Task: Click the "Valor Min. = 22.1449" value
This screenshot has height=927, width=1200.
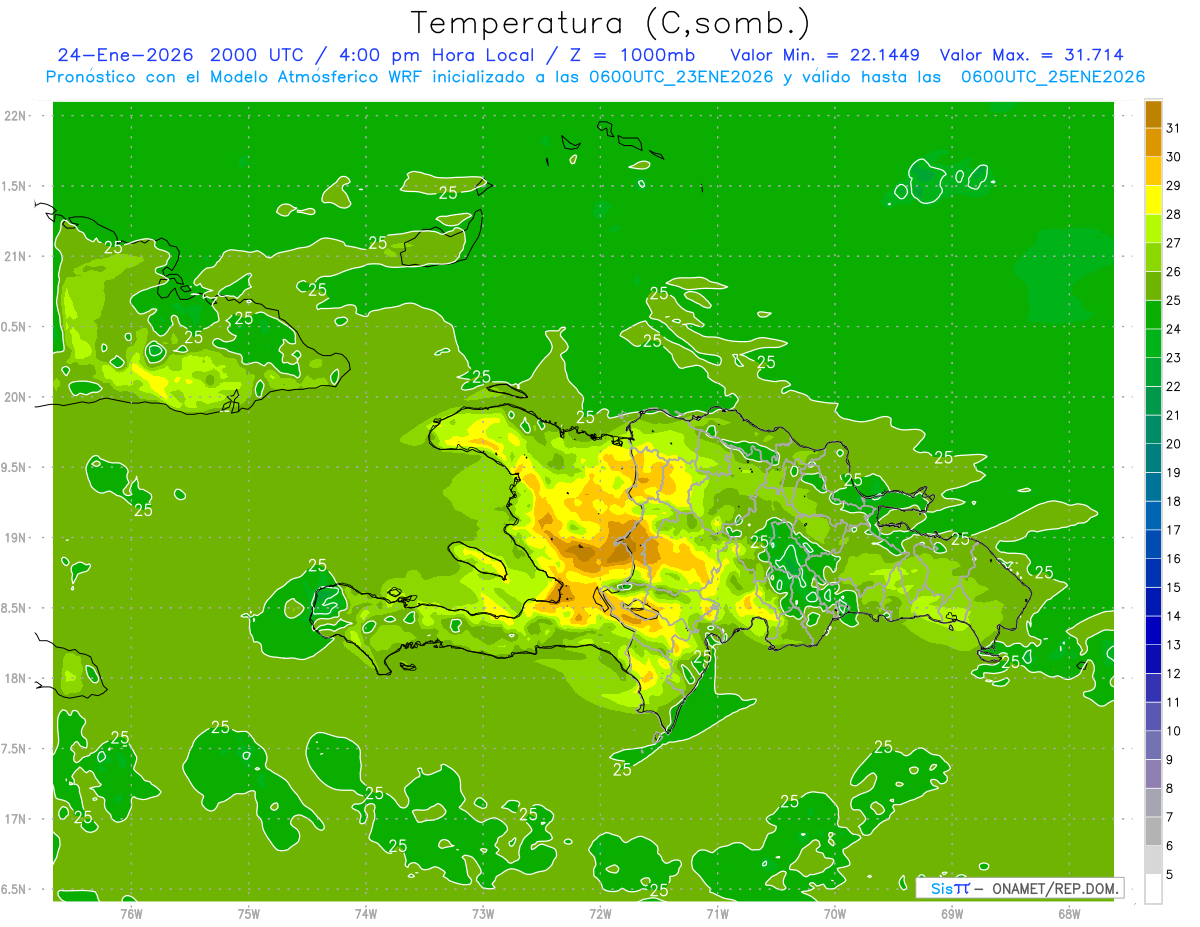Action: (825, 55)
